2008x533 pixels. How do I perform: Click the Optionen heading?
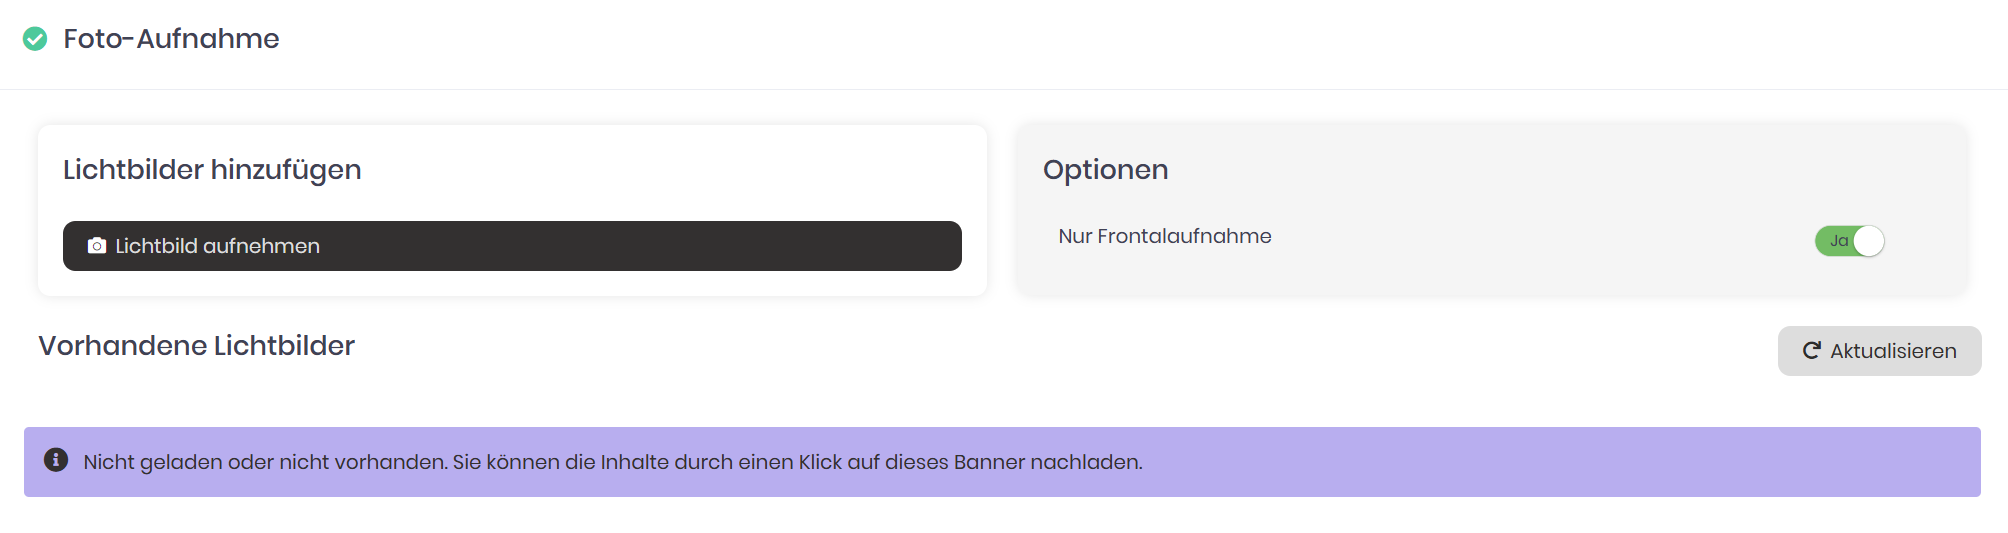click(x=1105, y=170)
